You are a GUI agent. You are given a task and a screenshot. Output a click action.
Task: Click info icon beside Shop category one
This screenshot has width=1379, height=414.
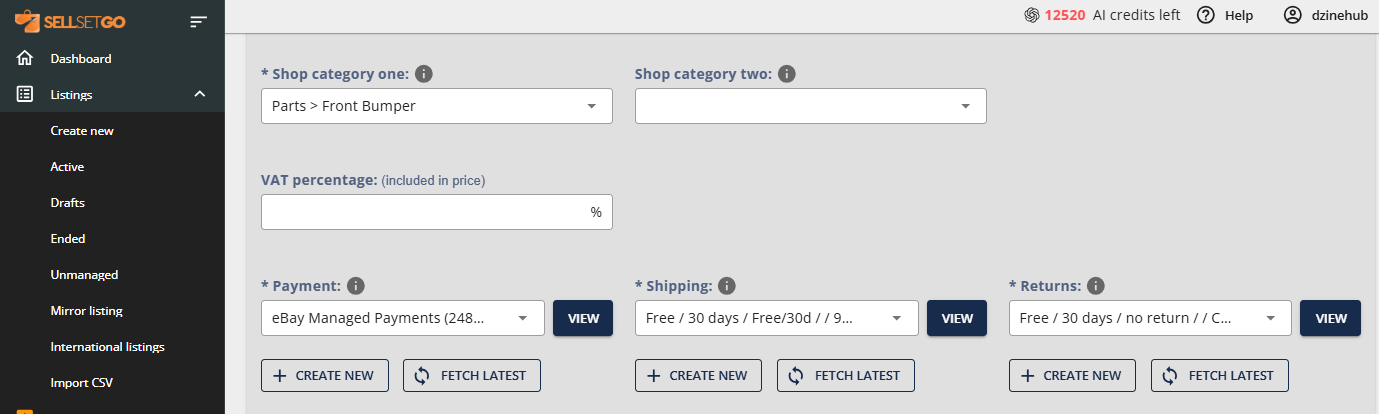(x=424, y=74)
